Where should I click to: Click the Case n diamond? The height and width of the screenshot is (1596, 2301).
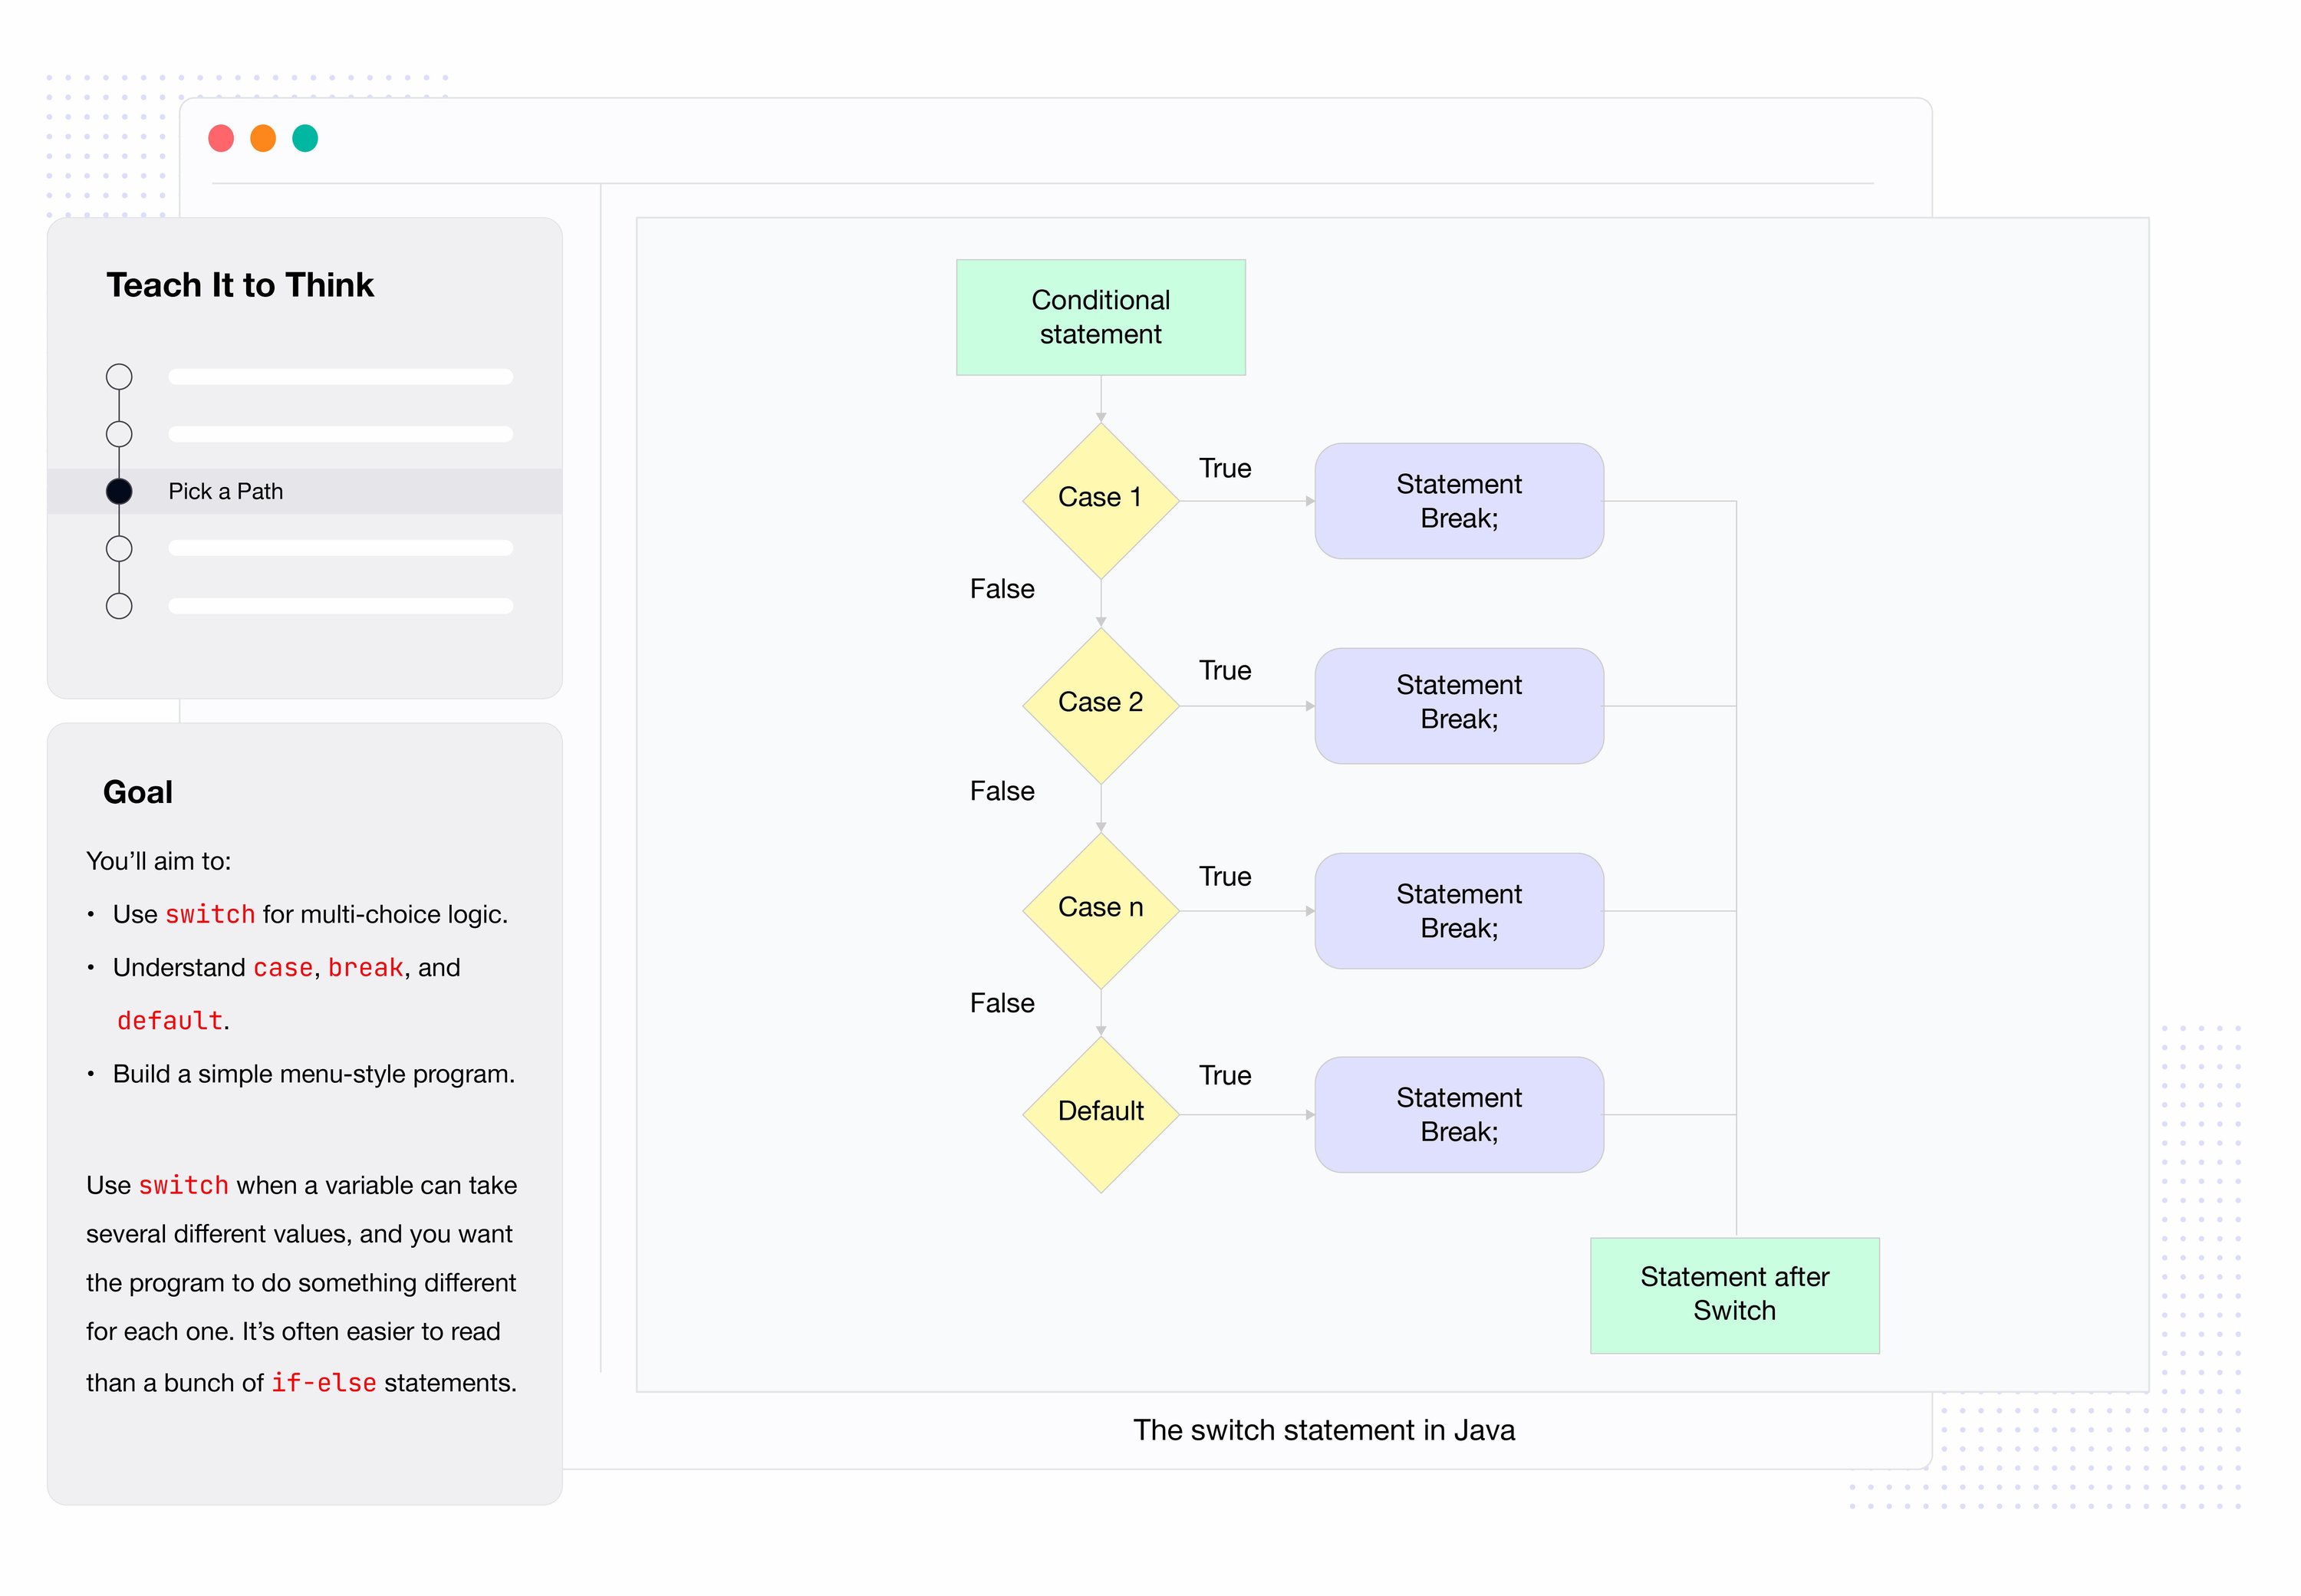point(1100,910)
